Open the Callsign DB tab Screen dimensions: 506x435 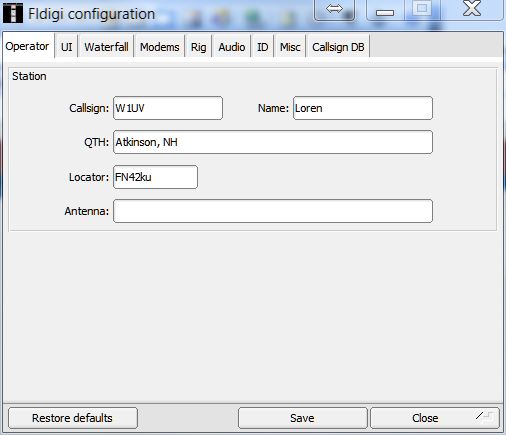tap(338, 47)
